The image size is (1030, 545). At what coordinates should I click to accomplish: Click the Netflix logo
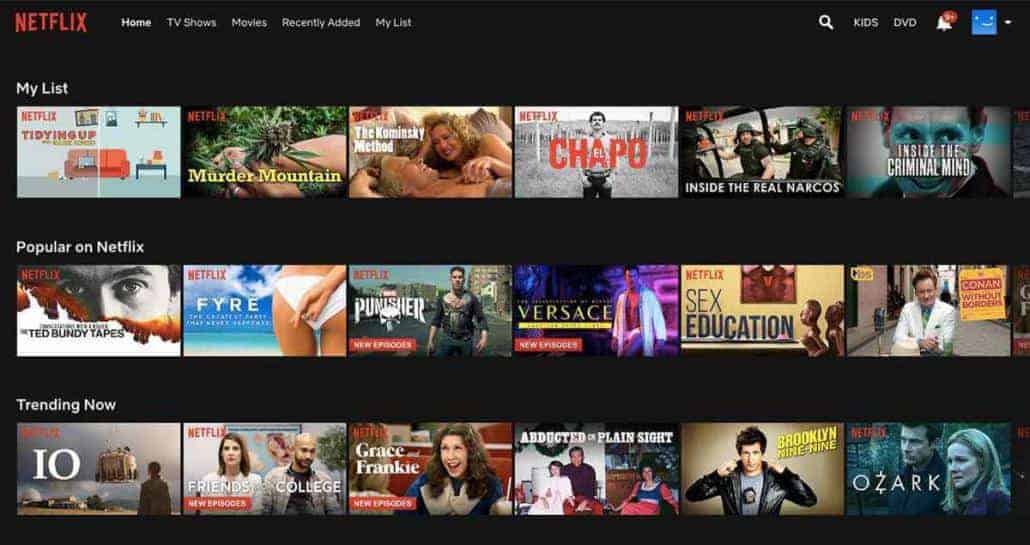pyautogui.click(x=51, y=22)
